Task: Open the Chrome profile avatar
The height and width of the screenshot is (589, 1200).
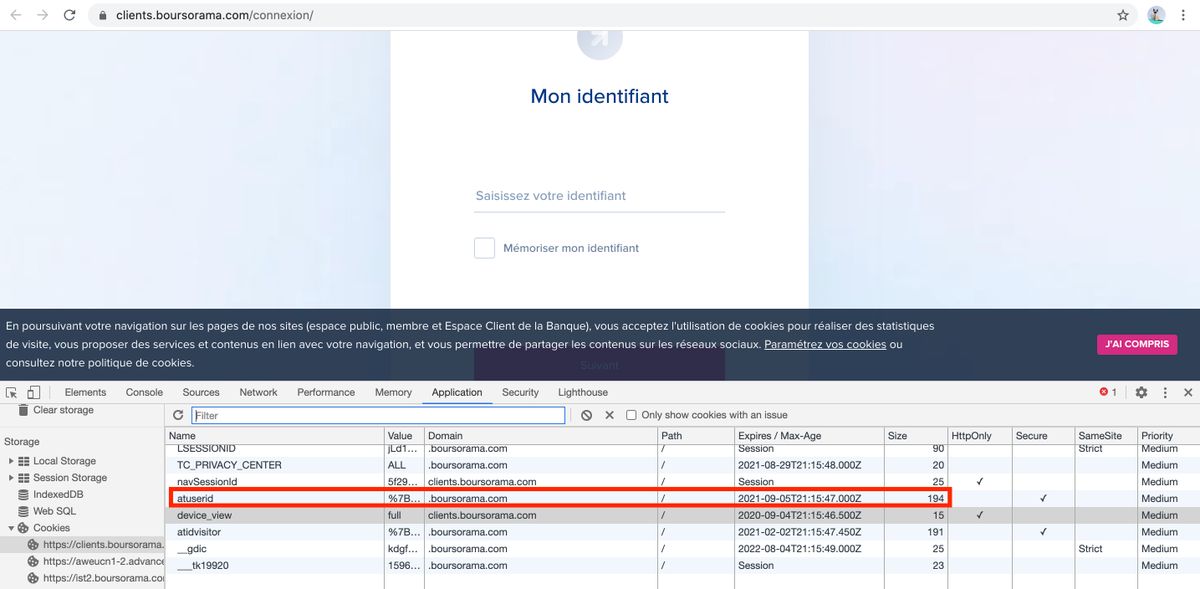Action: 1156,15
